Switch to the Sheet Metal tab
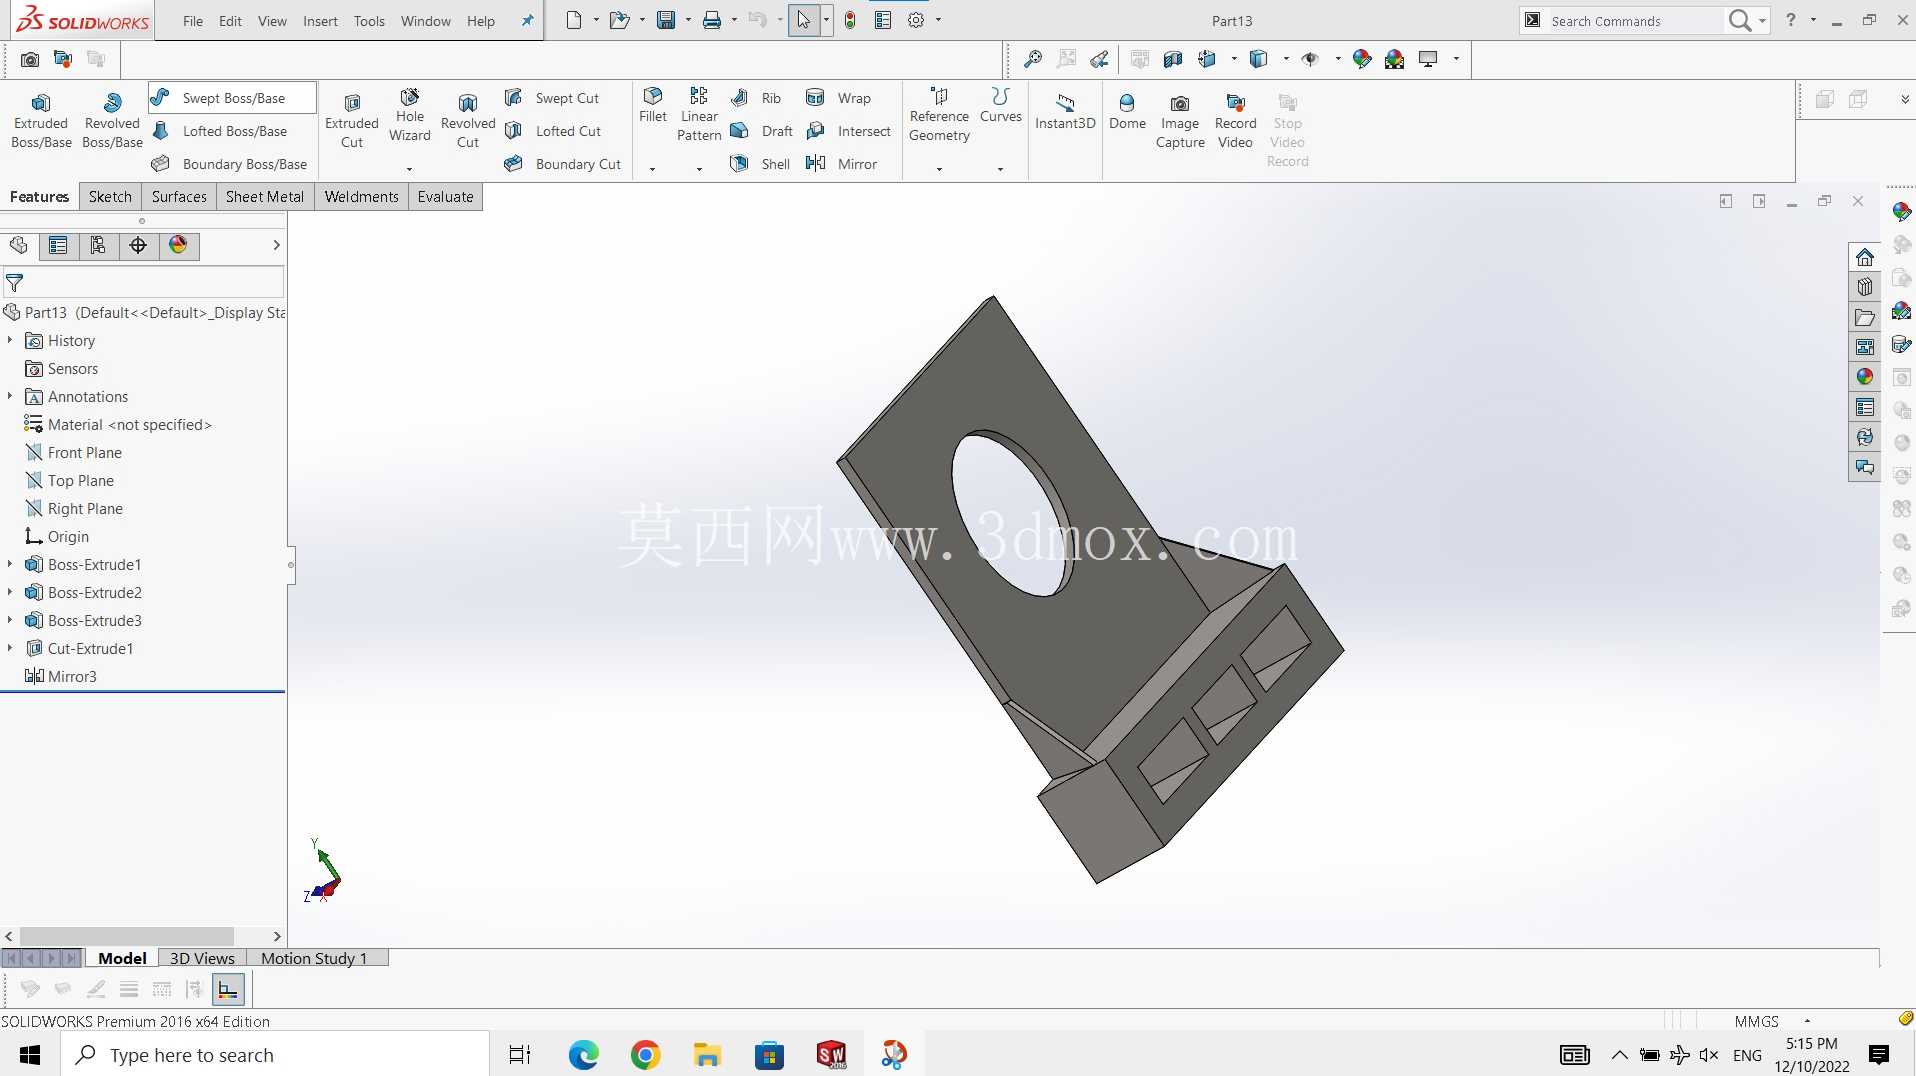Viewport: 1916px width, 1076px height. pyautogui.click(x=265, y=197)
